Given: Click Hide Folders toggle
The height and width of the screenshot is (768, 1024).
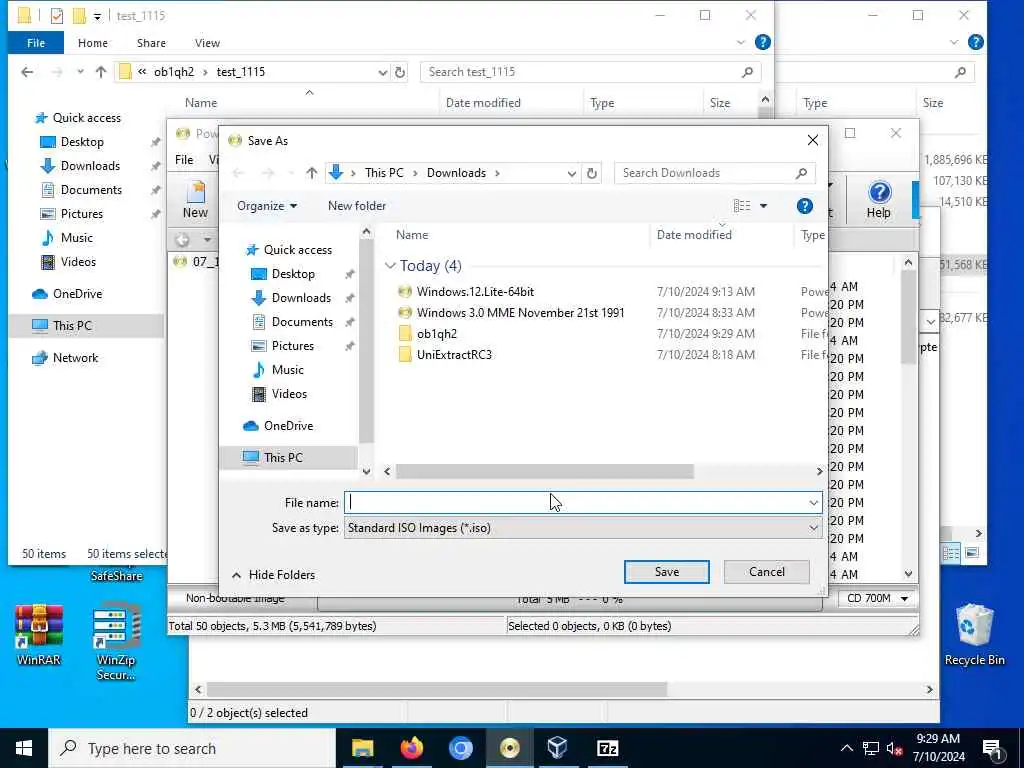Looking at the screenshot, I should tap(274, 575).
